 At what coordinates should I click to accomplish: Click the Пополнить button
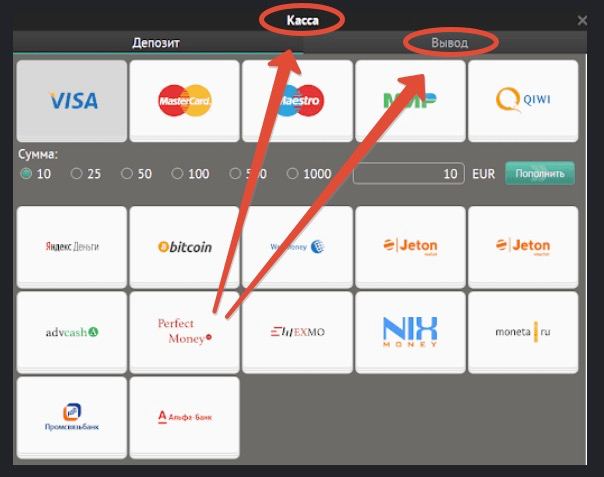point(540,174)
